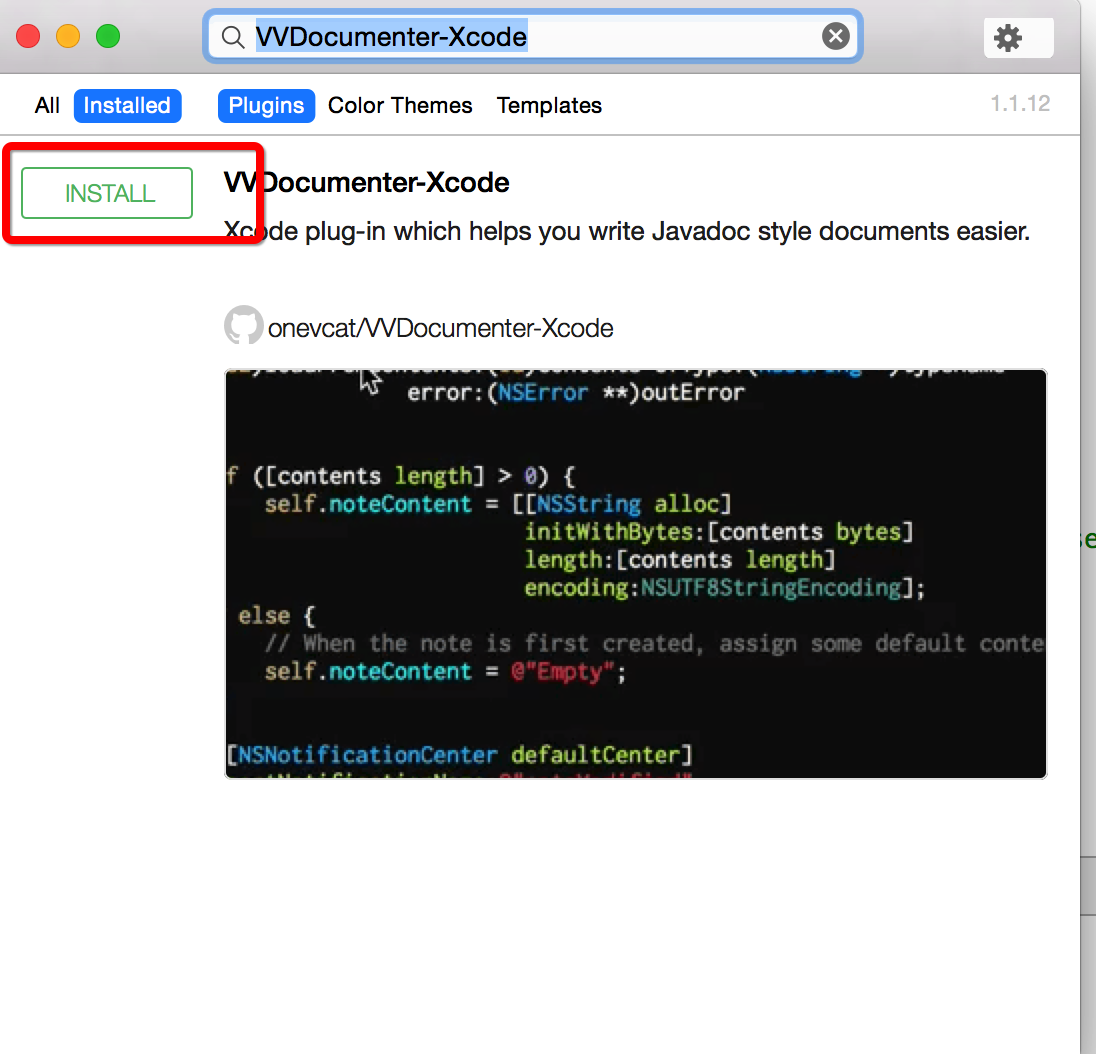Click the VVDocumenter-Xcode plugin title
1096x1054 pixels.
[x=367, y=183]
